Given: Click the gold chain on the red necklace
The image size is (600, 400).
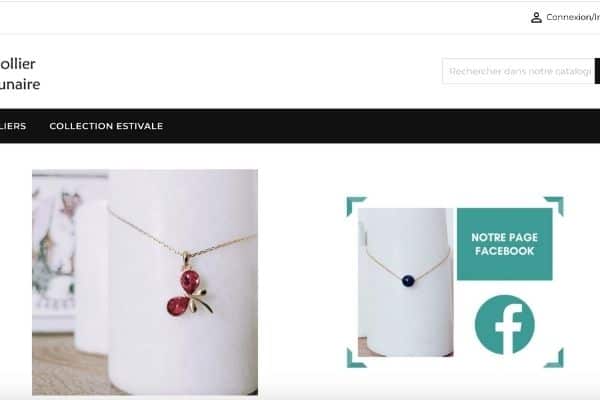Looking at the screenshot, I should [145, 233].
